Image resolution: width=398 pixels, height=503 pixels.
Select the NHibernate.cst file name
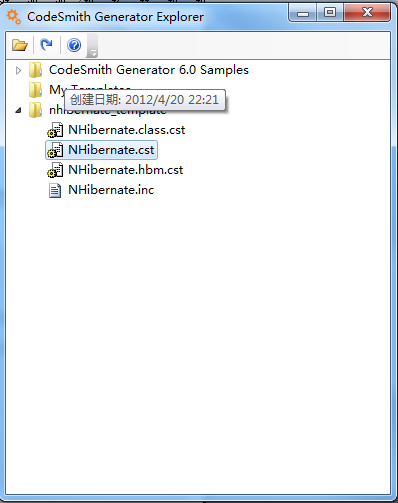tap(111, 150)
